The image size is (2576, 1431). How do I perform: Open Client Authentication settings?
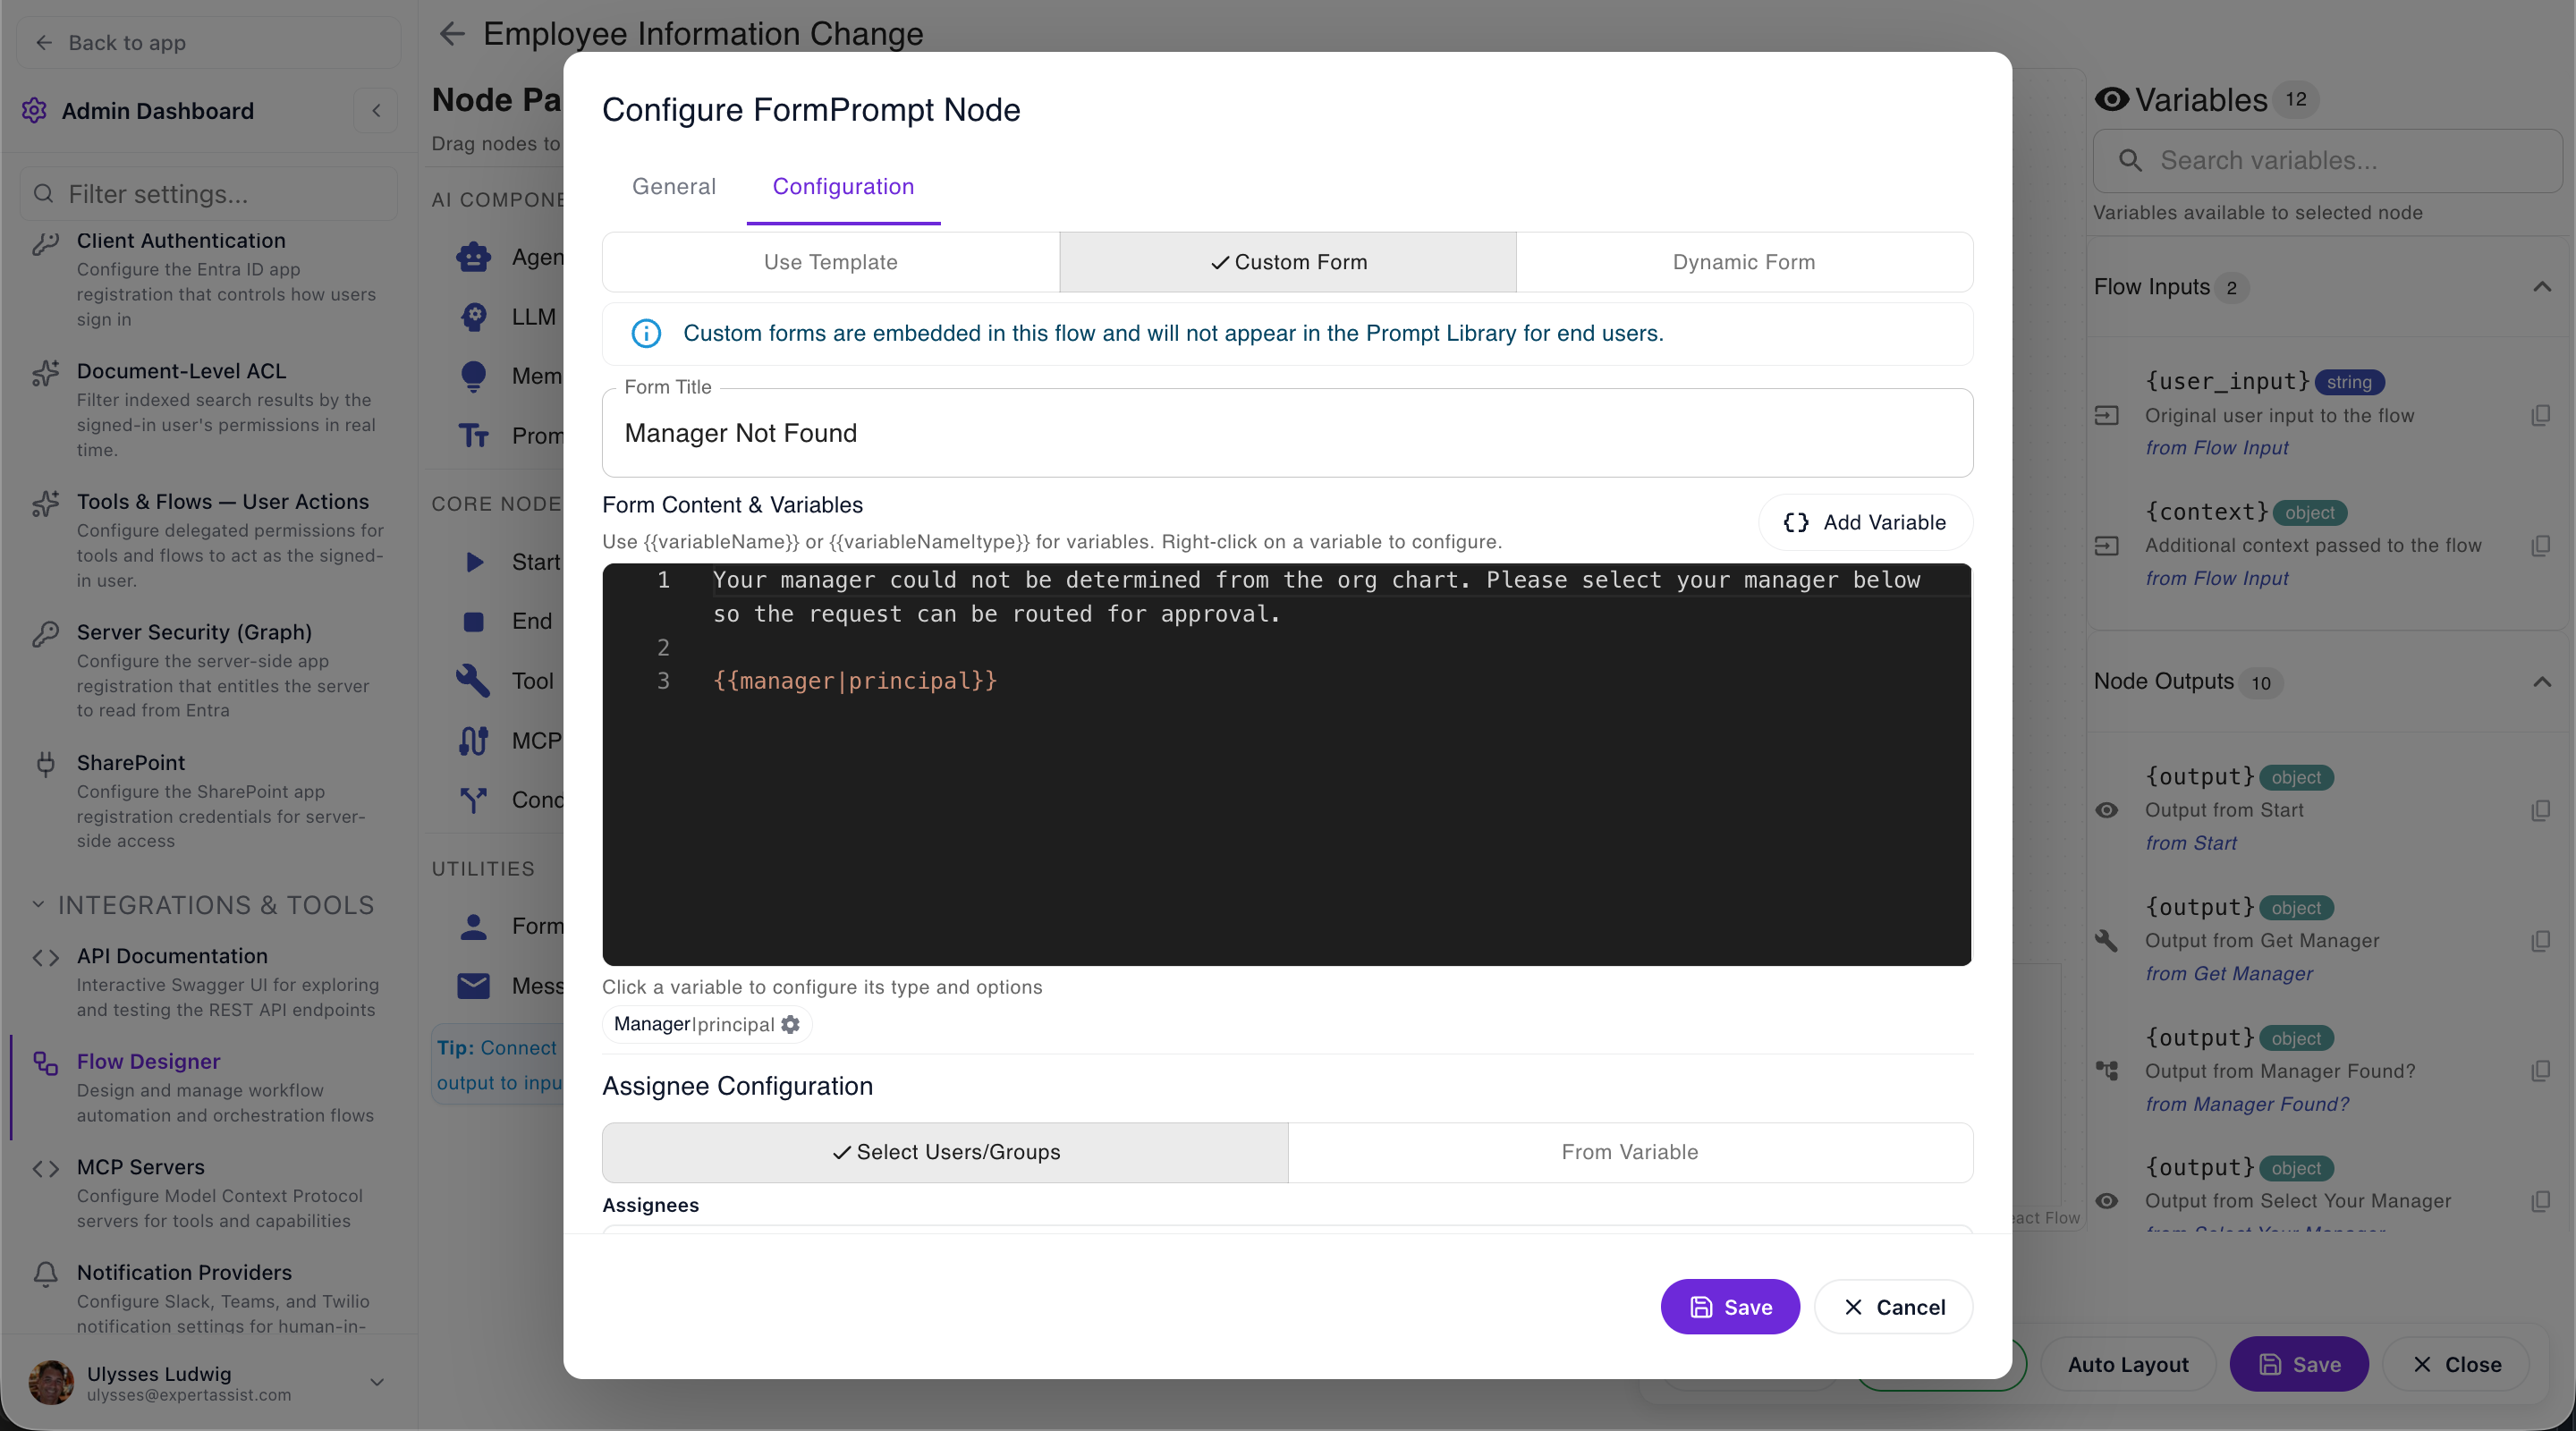click(x=208, y=279)
